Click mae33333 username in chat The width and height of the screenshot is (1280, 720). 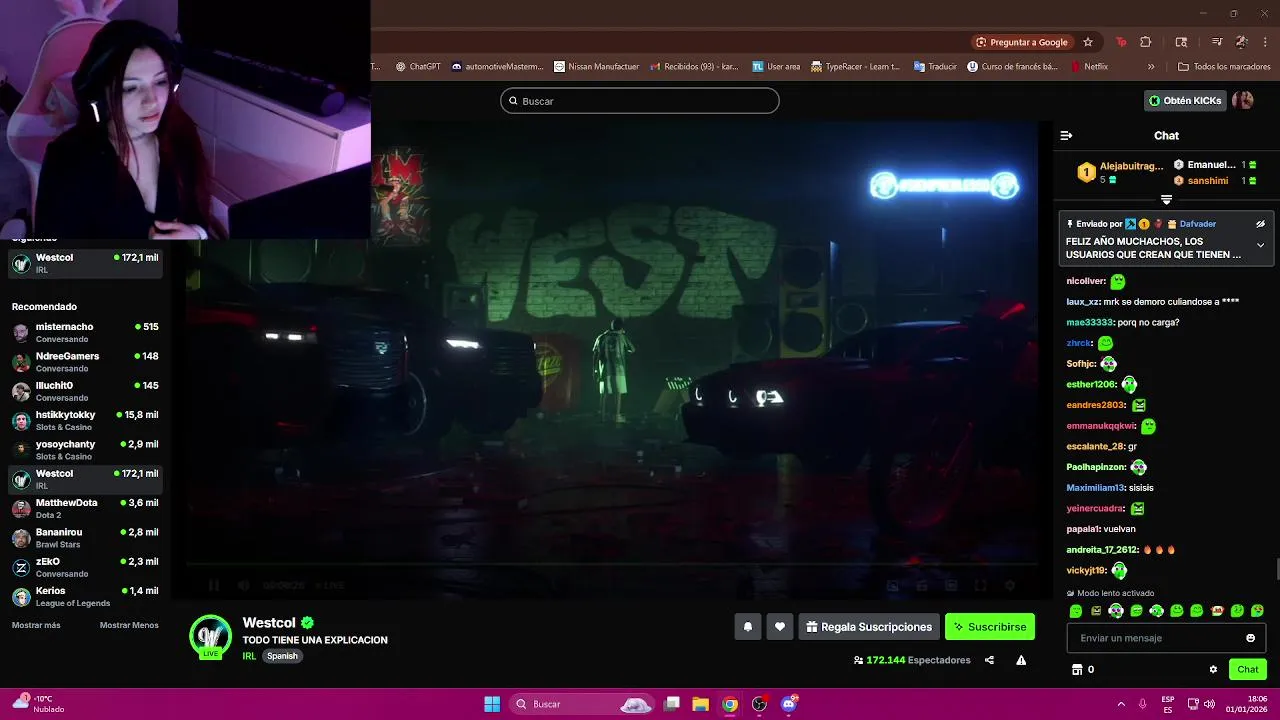1089,322
